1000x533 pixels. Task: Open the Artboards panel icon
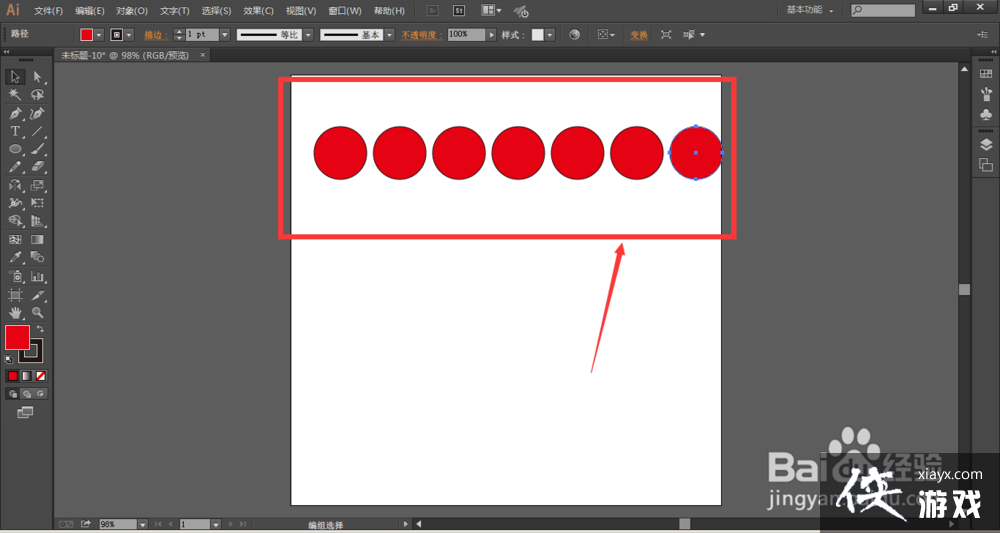[985, 164]
